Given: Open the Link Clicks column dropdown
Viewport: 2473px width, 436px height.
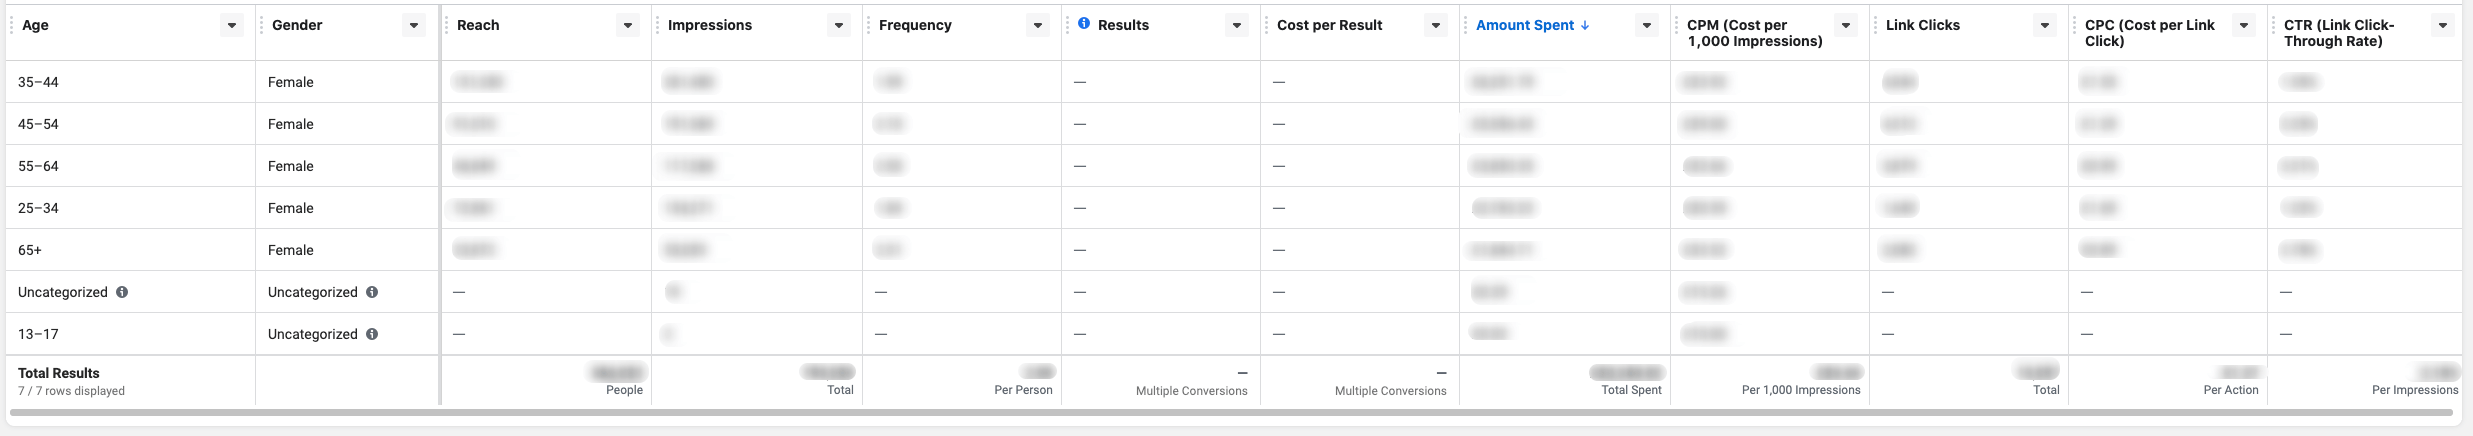Looking at the screenshot, I should [x=2045, y=25].
